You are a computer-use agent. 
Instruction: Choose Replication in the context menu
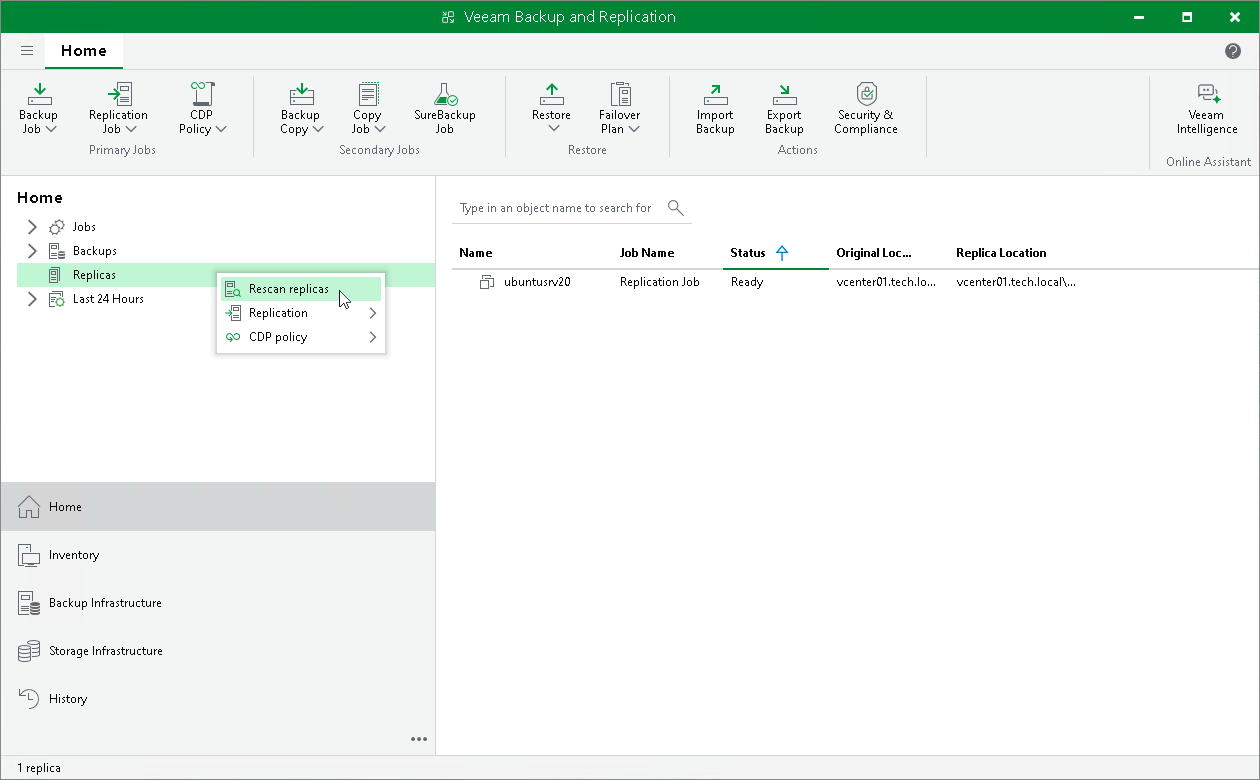[301, 313]
